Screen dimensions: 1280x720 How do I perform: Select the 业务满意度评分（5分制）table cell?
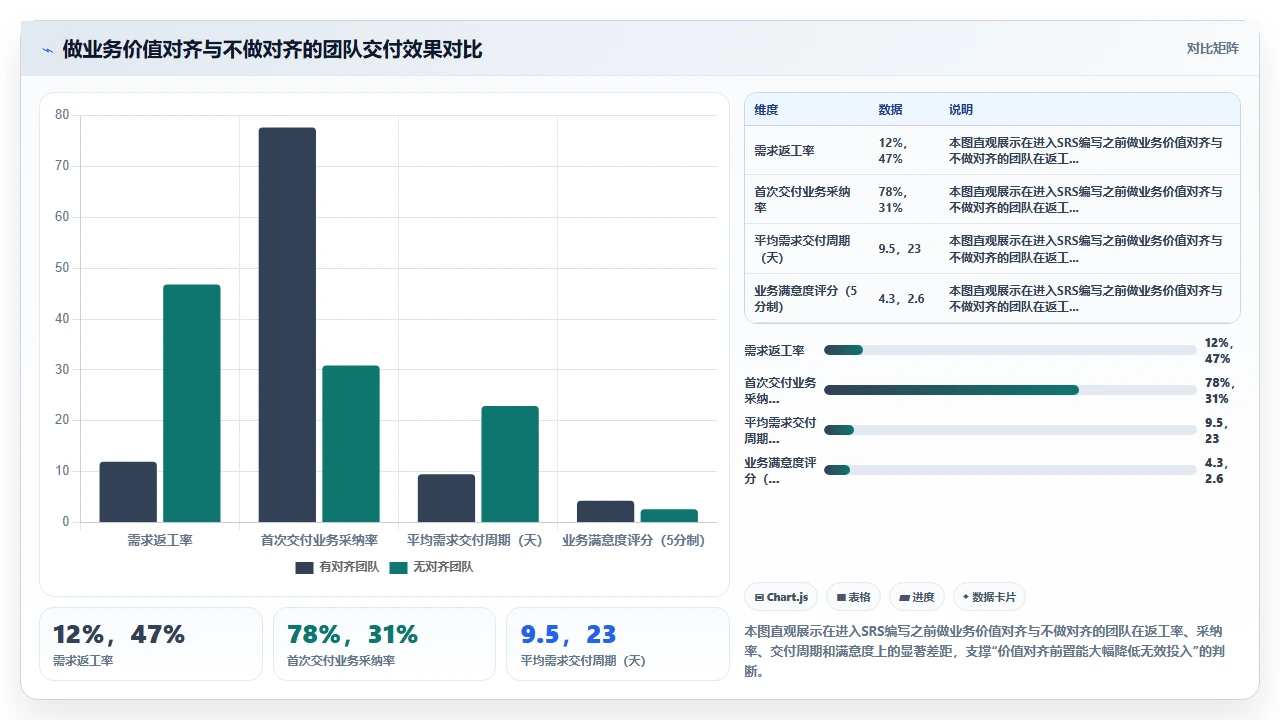point(806,298)
